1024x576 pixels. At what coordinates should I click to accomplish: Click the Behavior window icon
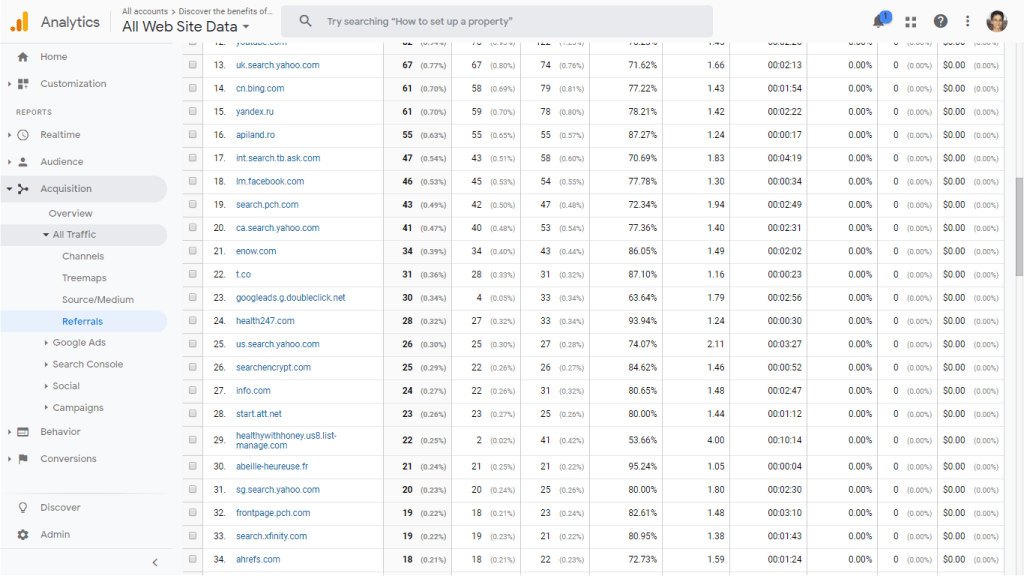point(23,432)
